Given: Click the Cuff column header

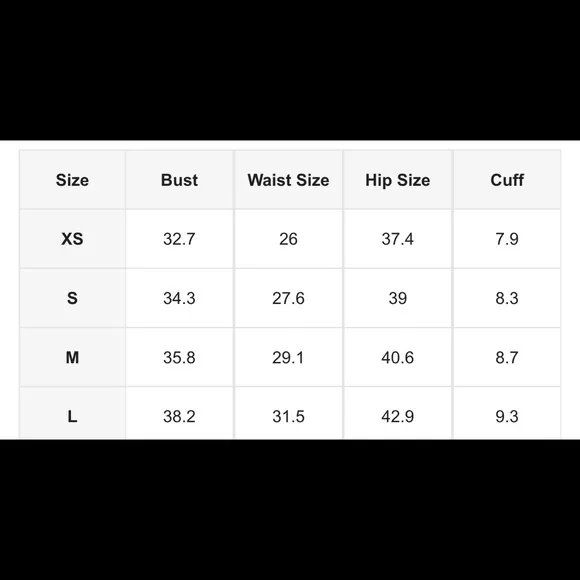Looking at the screenshot, I should 507,180.
